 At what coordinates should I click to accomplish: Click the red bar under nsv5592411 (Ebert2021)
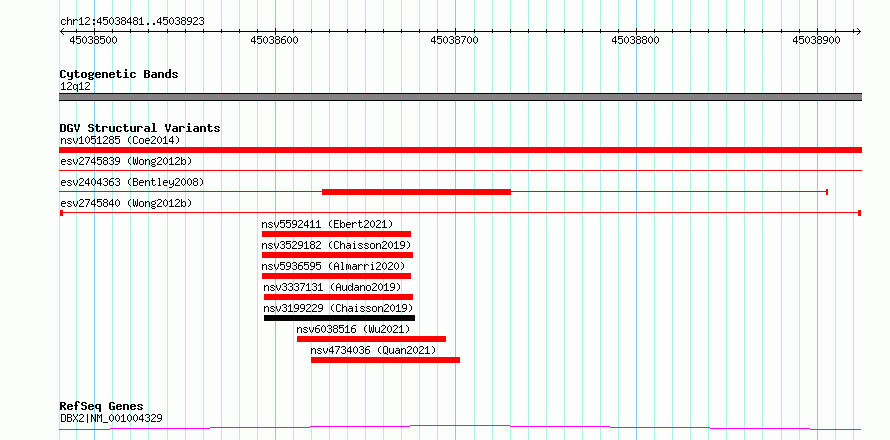coord(336,234)
